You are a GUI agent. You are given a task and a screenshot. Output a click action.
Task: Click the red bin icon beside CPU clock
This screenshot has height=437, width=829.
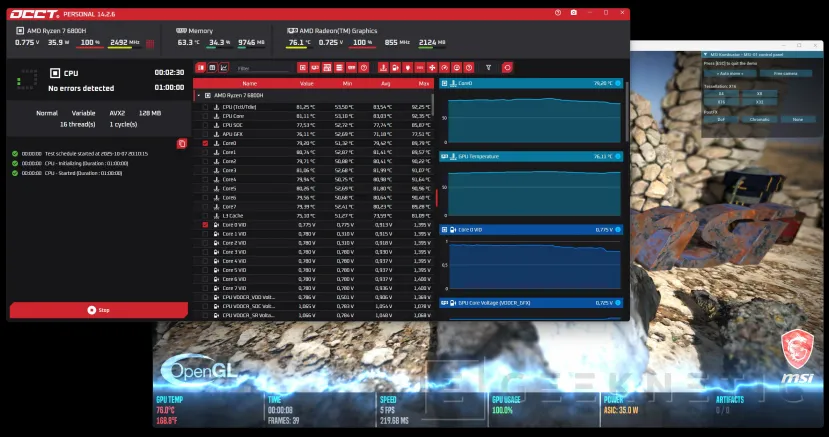[150, 44]
